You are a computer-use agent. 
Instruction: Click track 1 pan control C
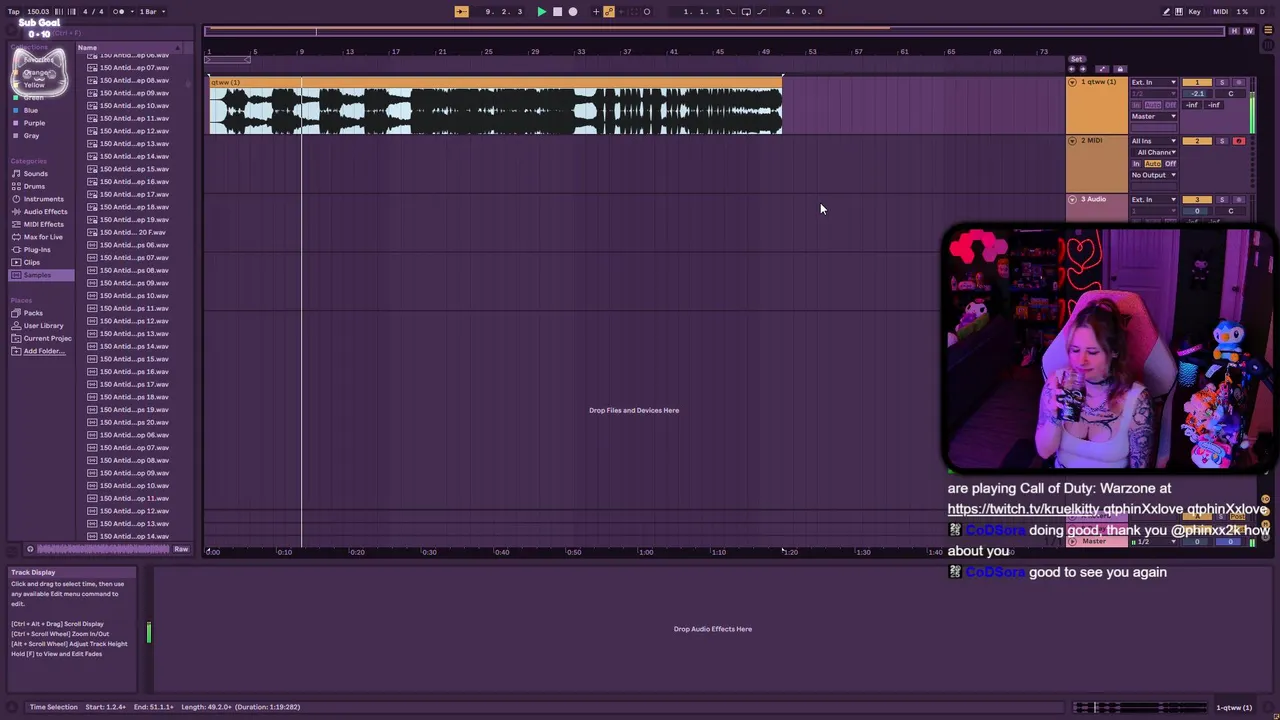pos(1231,94)
